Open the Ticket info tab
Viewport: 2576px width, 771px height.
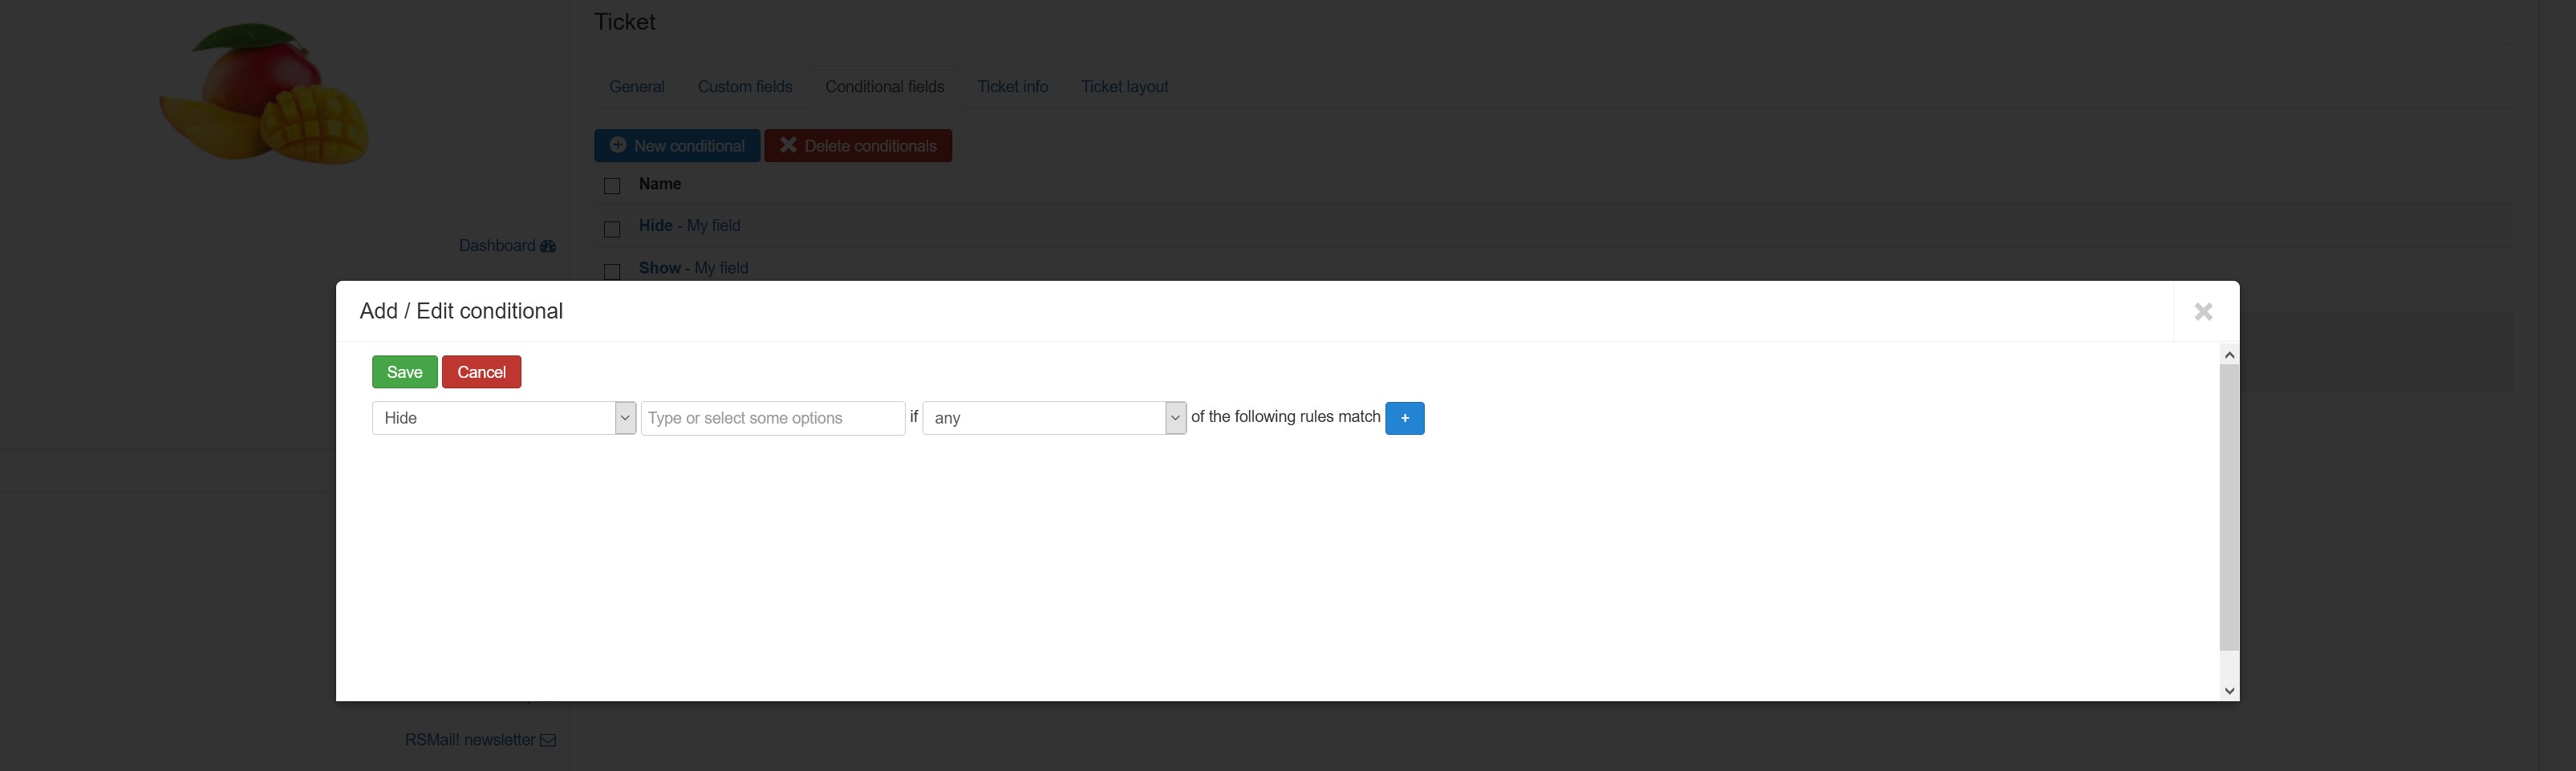1012,87
